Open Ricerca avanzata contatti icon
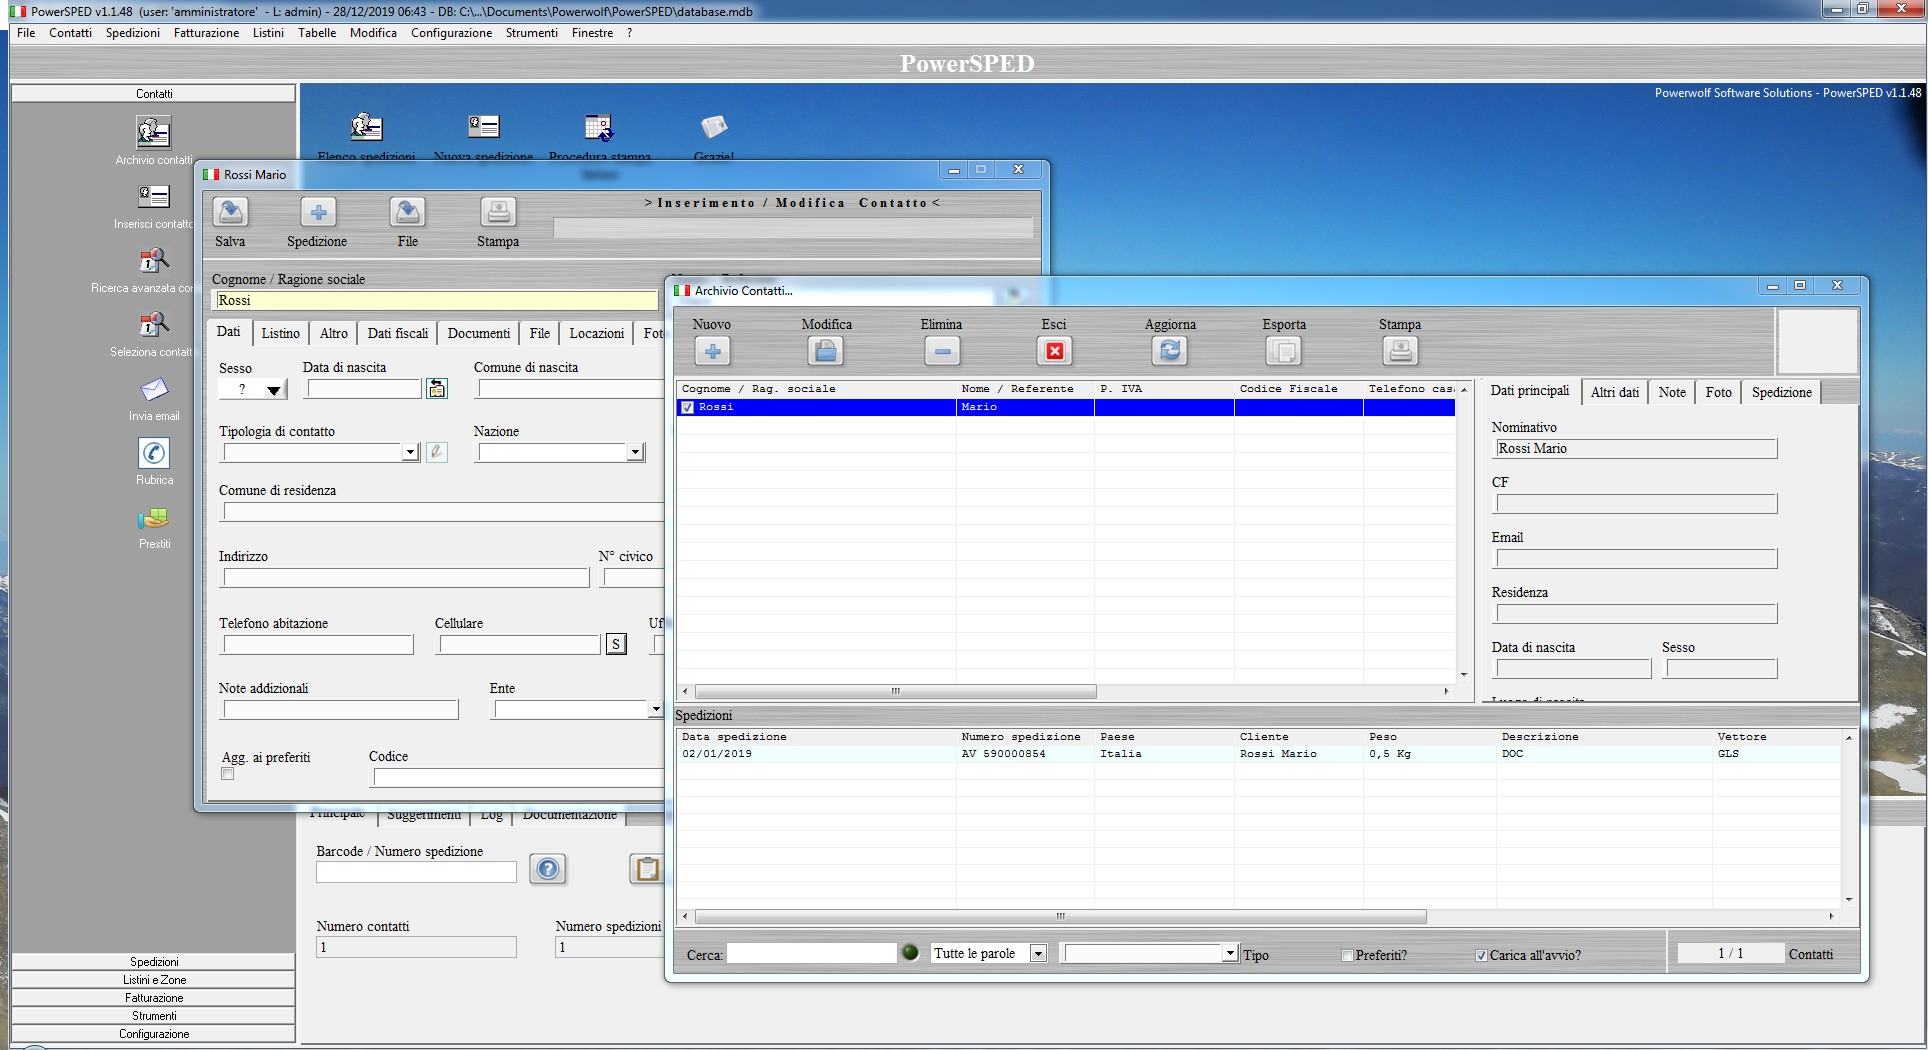 (x=154, y=260)
